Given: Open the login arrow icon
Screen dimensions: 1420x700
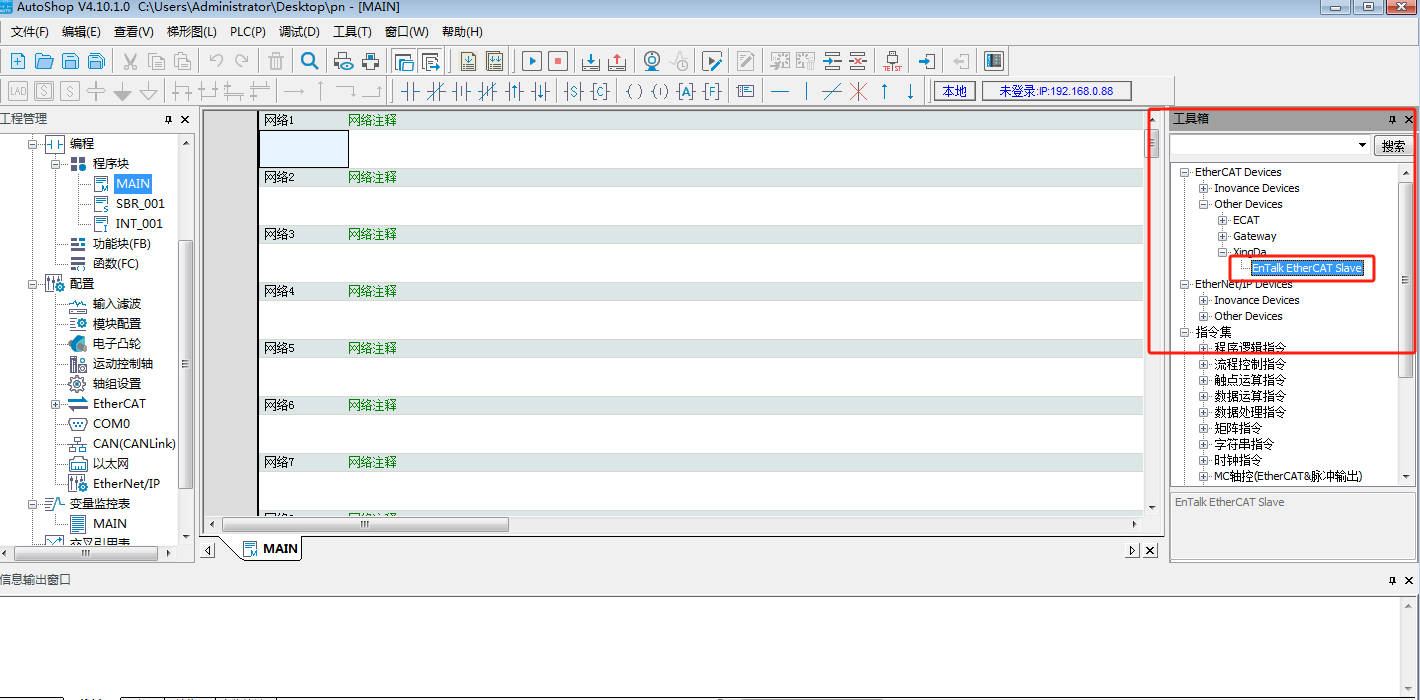Looking at the screenshot, I should tap(926, 61).
